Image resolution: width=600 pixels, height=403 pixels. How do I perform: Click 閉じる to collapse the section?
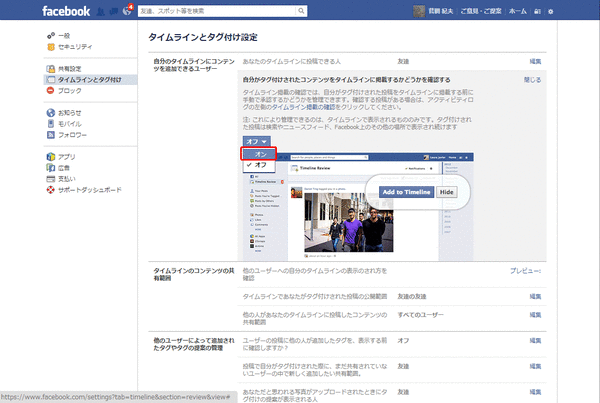532,80
